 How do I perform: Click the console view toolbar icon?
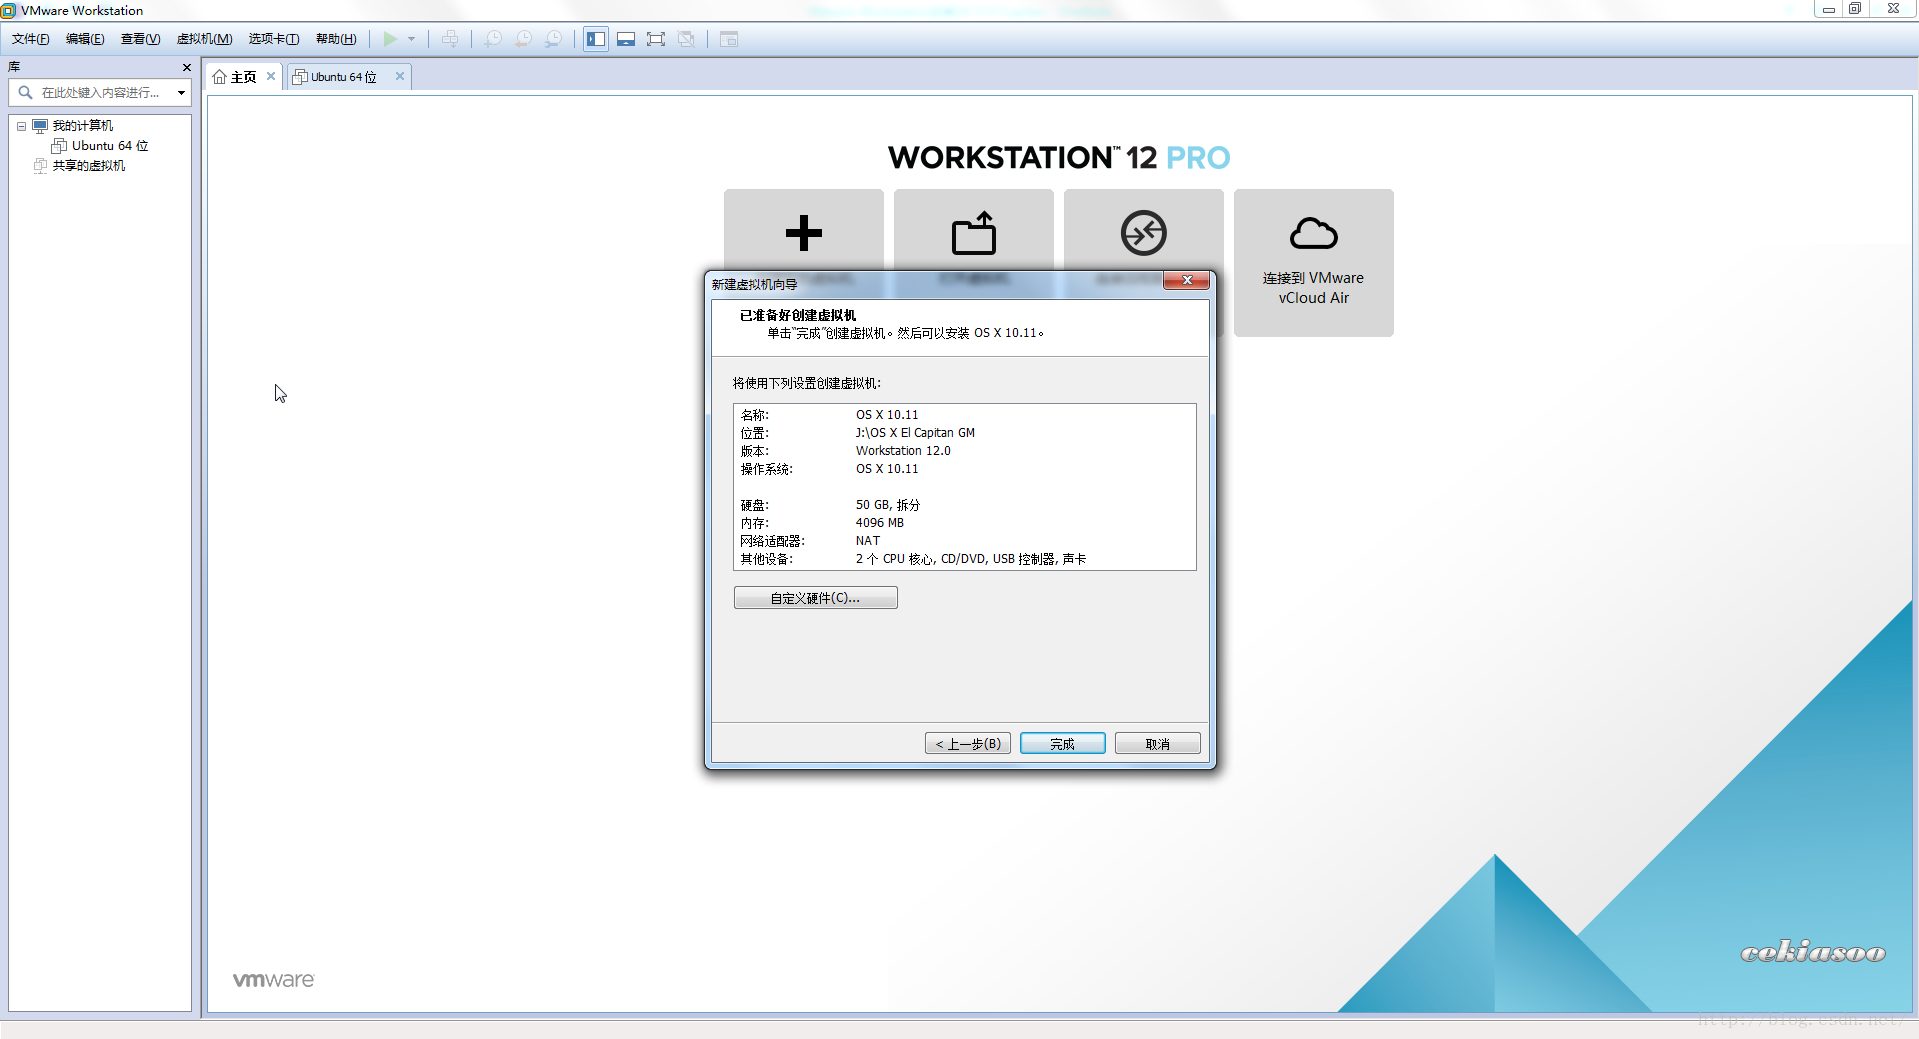(x=729, y=39)
